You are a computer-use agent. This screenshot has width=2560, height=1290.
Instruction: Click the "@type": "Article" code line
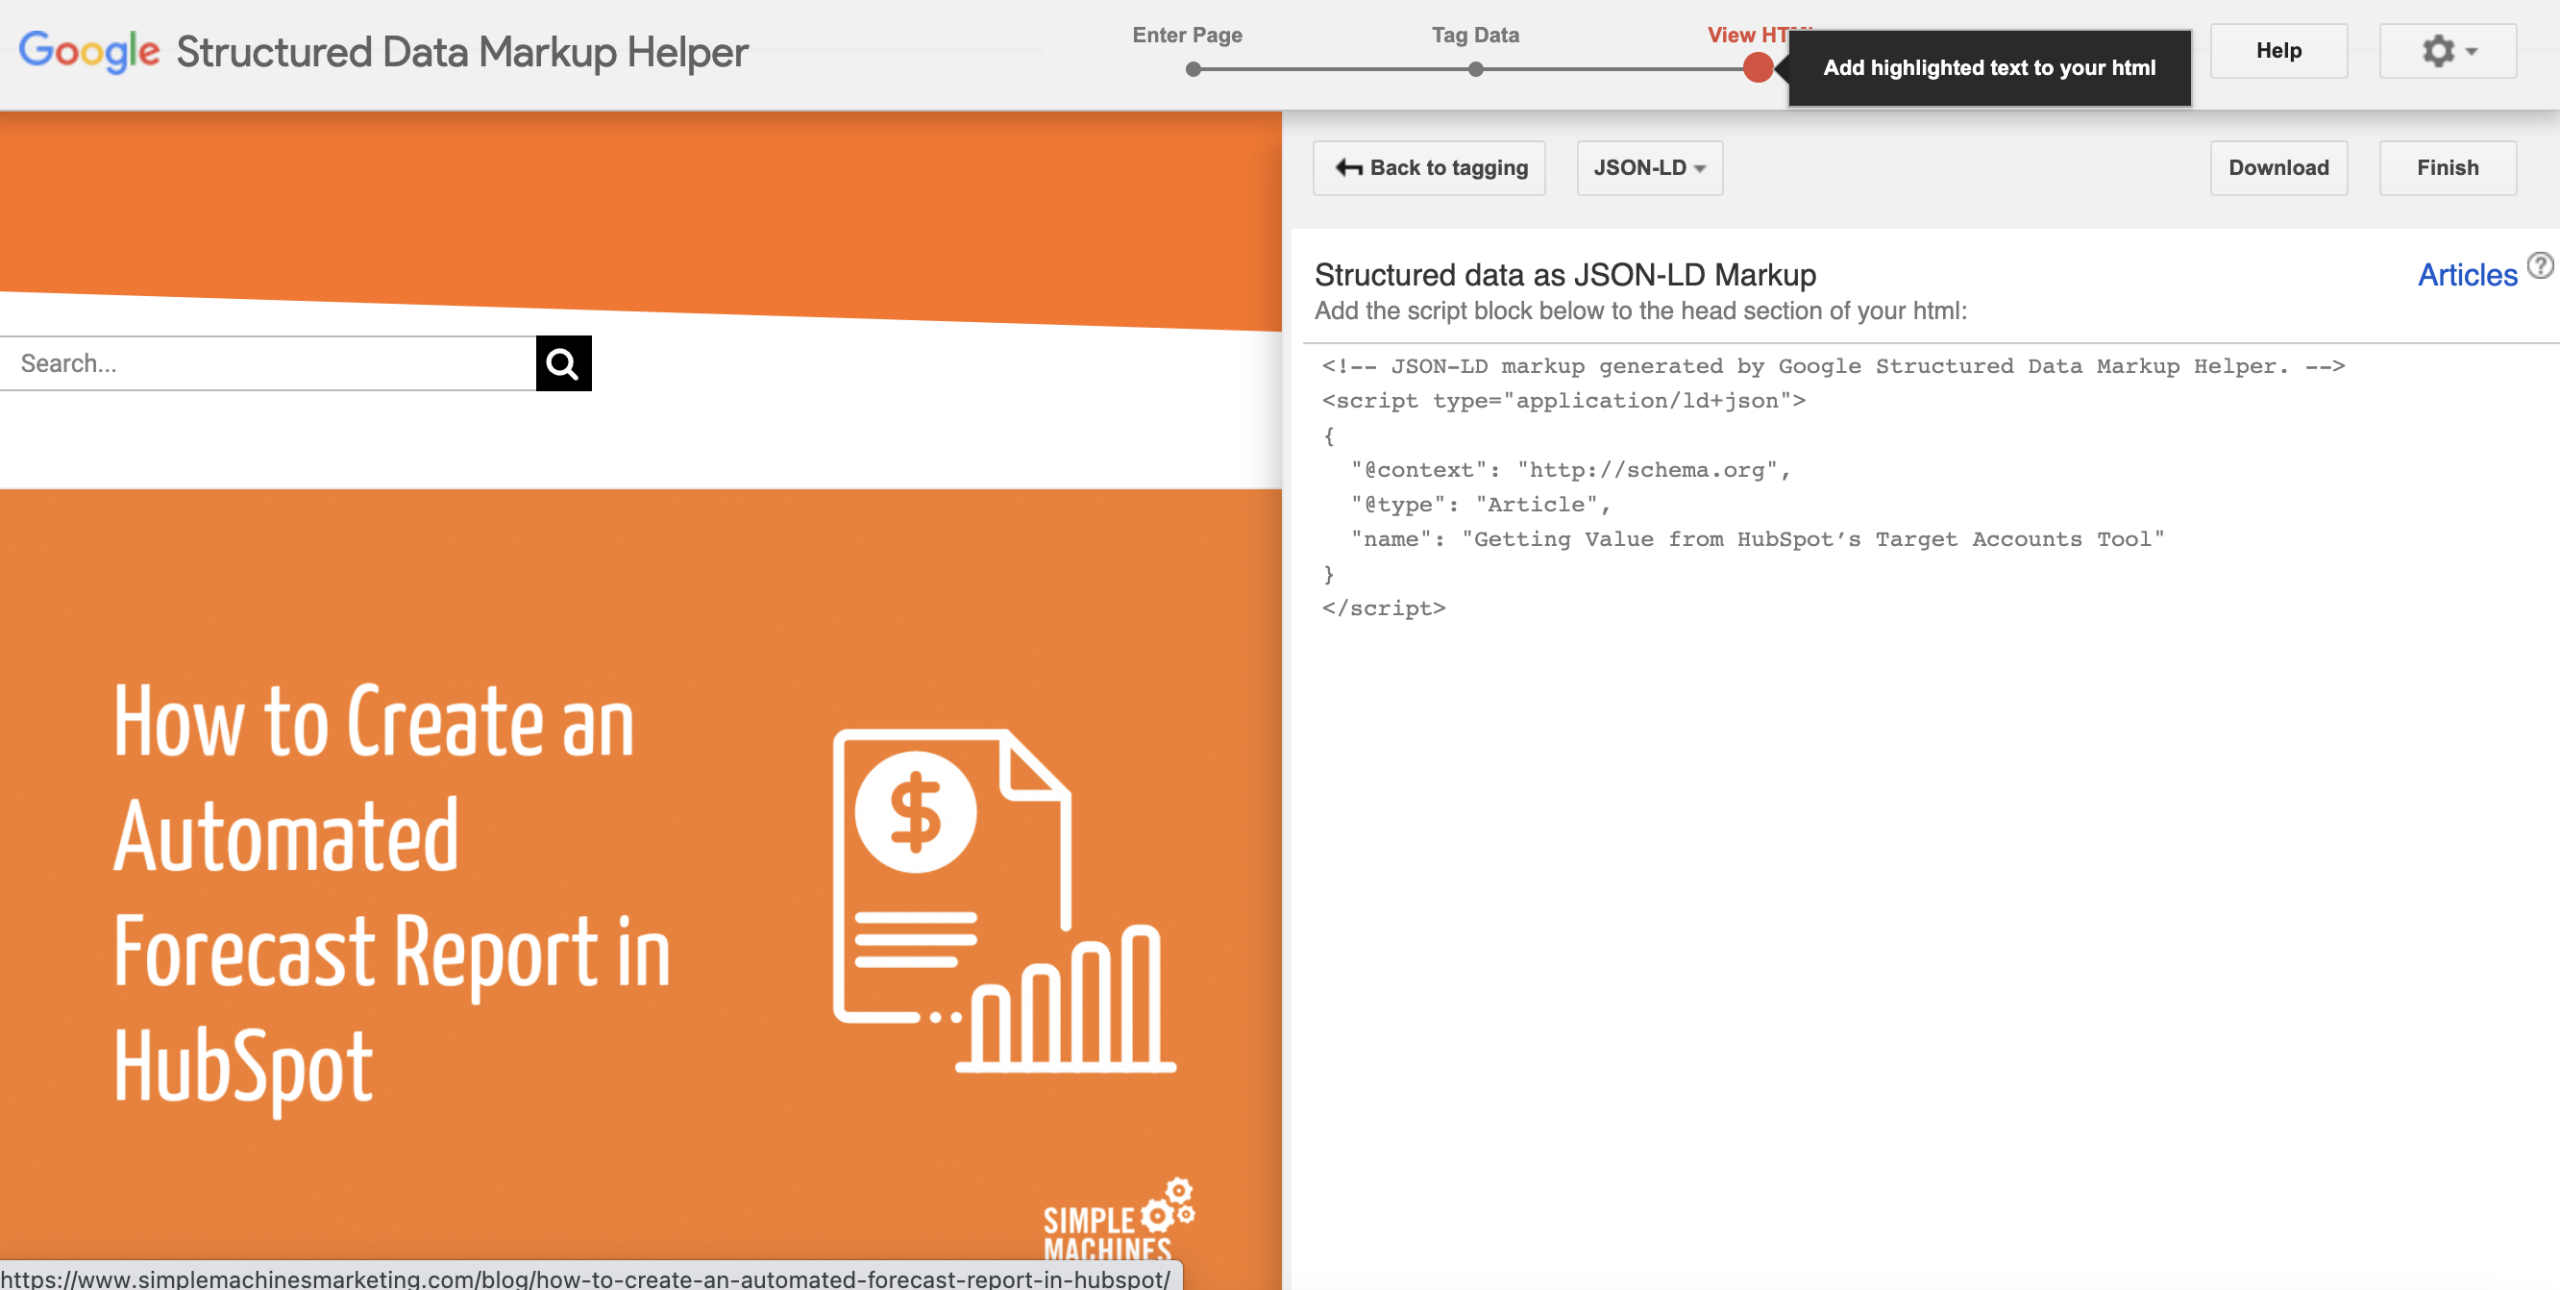point(1481,505)
